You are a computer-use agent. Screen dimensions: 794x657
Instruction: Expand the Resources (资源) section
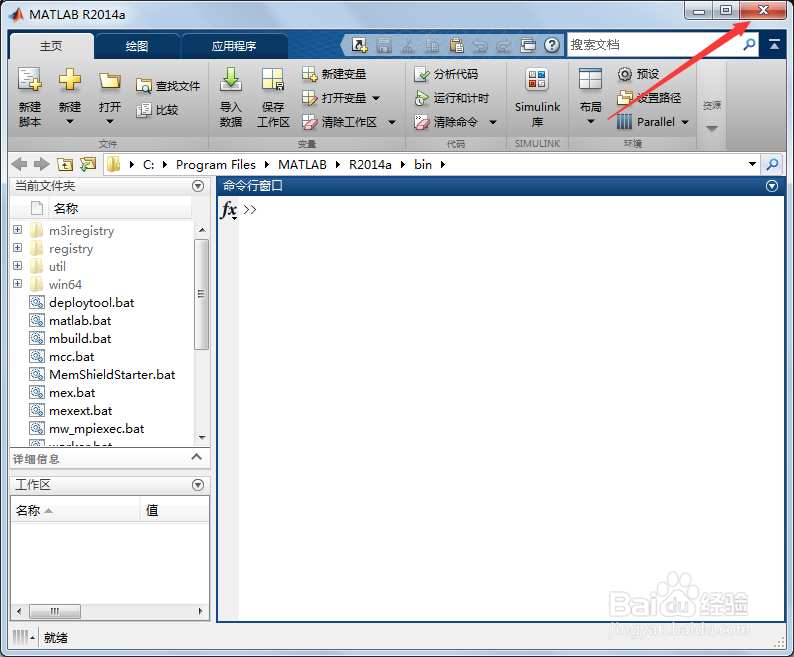(712, 129)
